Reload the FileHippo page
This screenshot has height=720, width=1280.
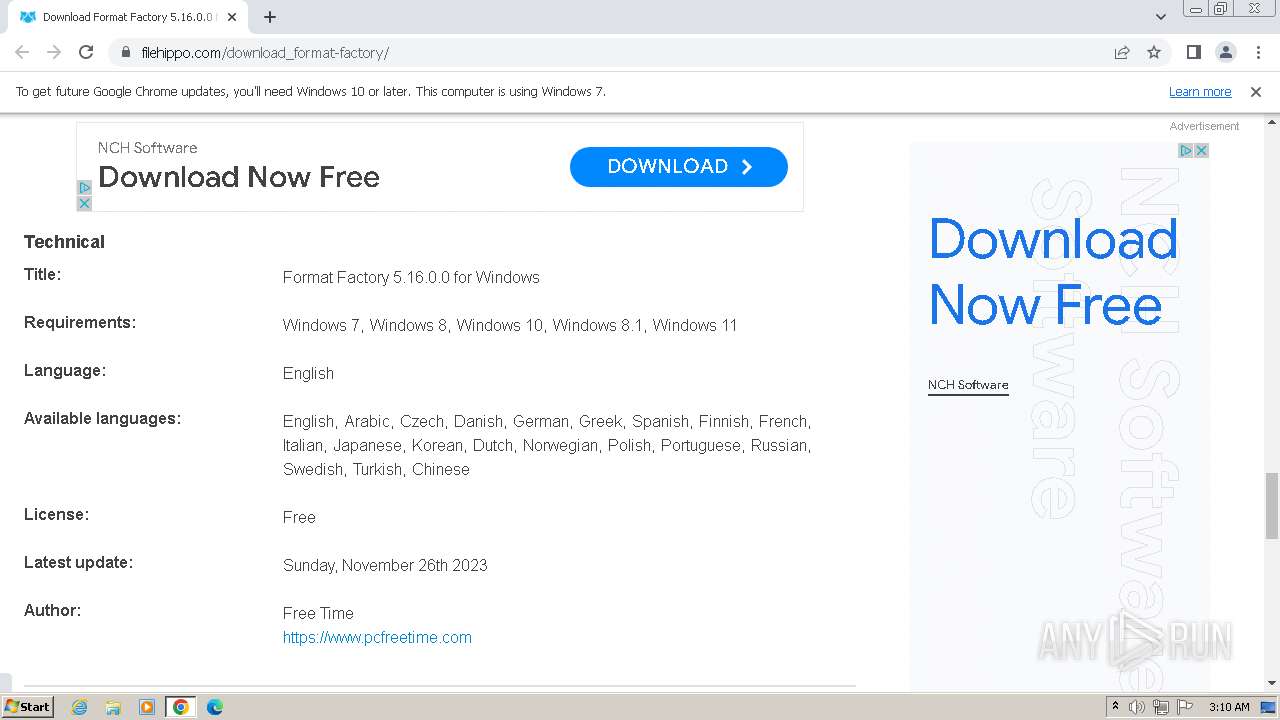point(86,52)
